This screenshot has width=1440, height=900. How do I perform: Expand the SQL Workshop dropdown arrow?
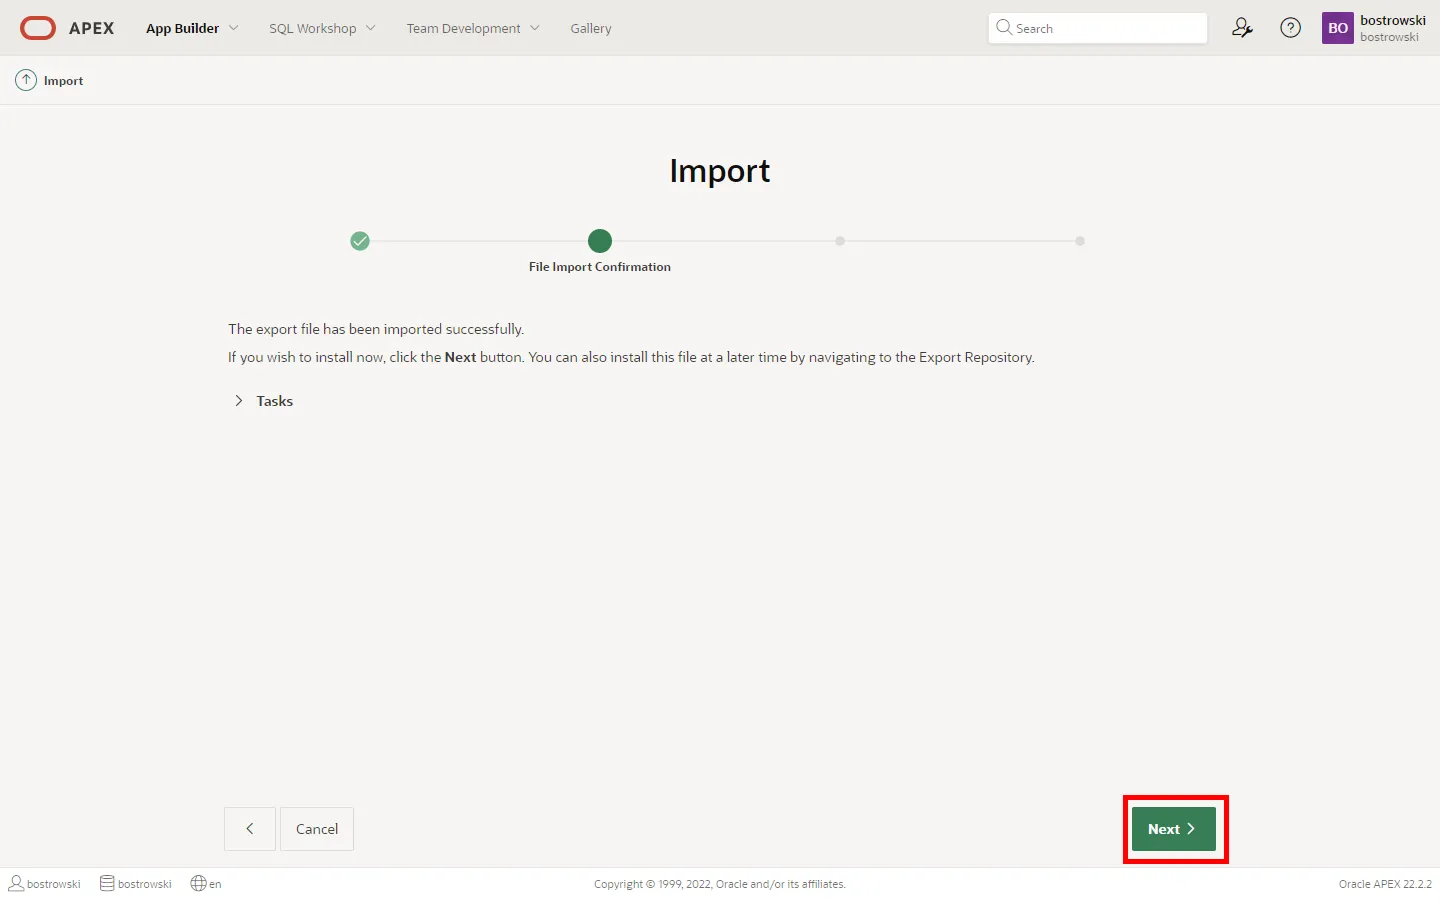[371, 28]
